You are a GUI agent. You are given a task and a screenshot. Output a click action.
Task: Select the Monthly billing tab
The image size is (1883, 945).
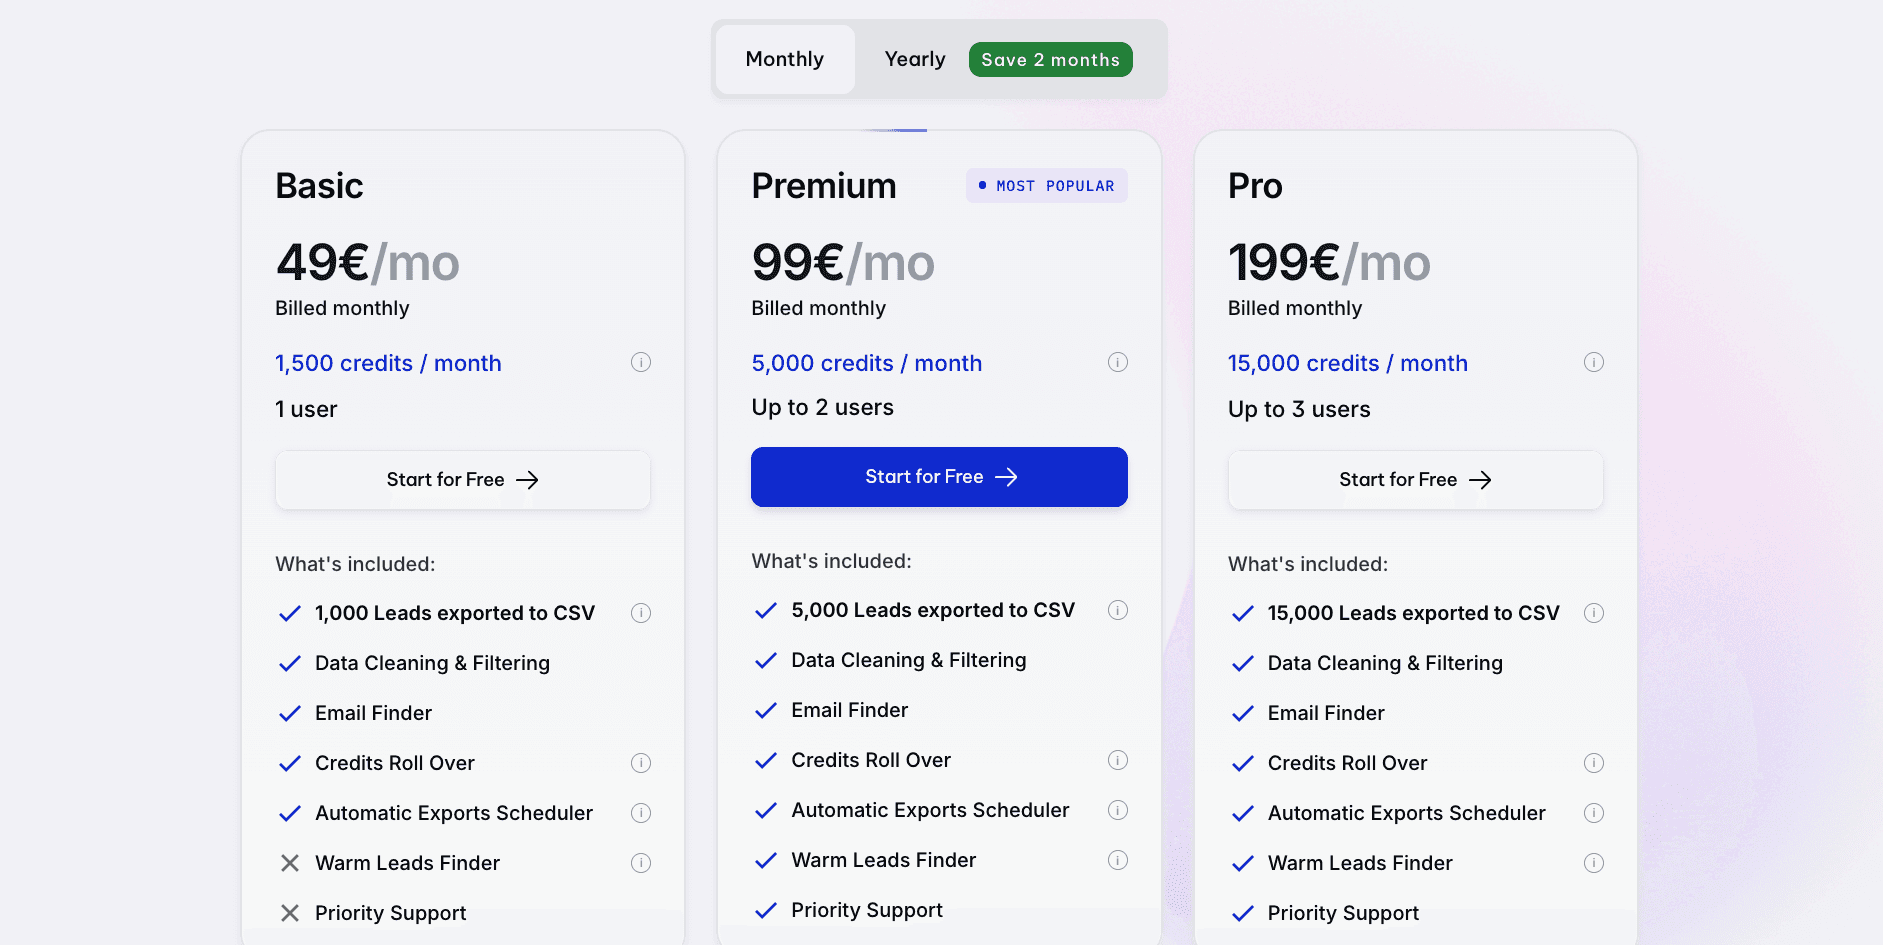pos(784,59)
